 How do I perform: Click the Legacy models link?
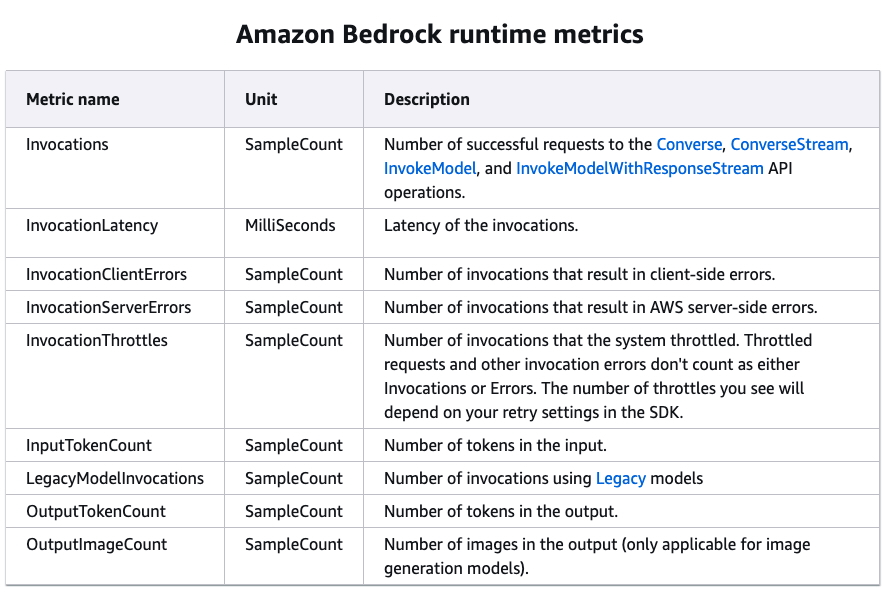pos(621,479)
